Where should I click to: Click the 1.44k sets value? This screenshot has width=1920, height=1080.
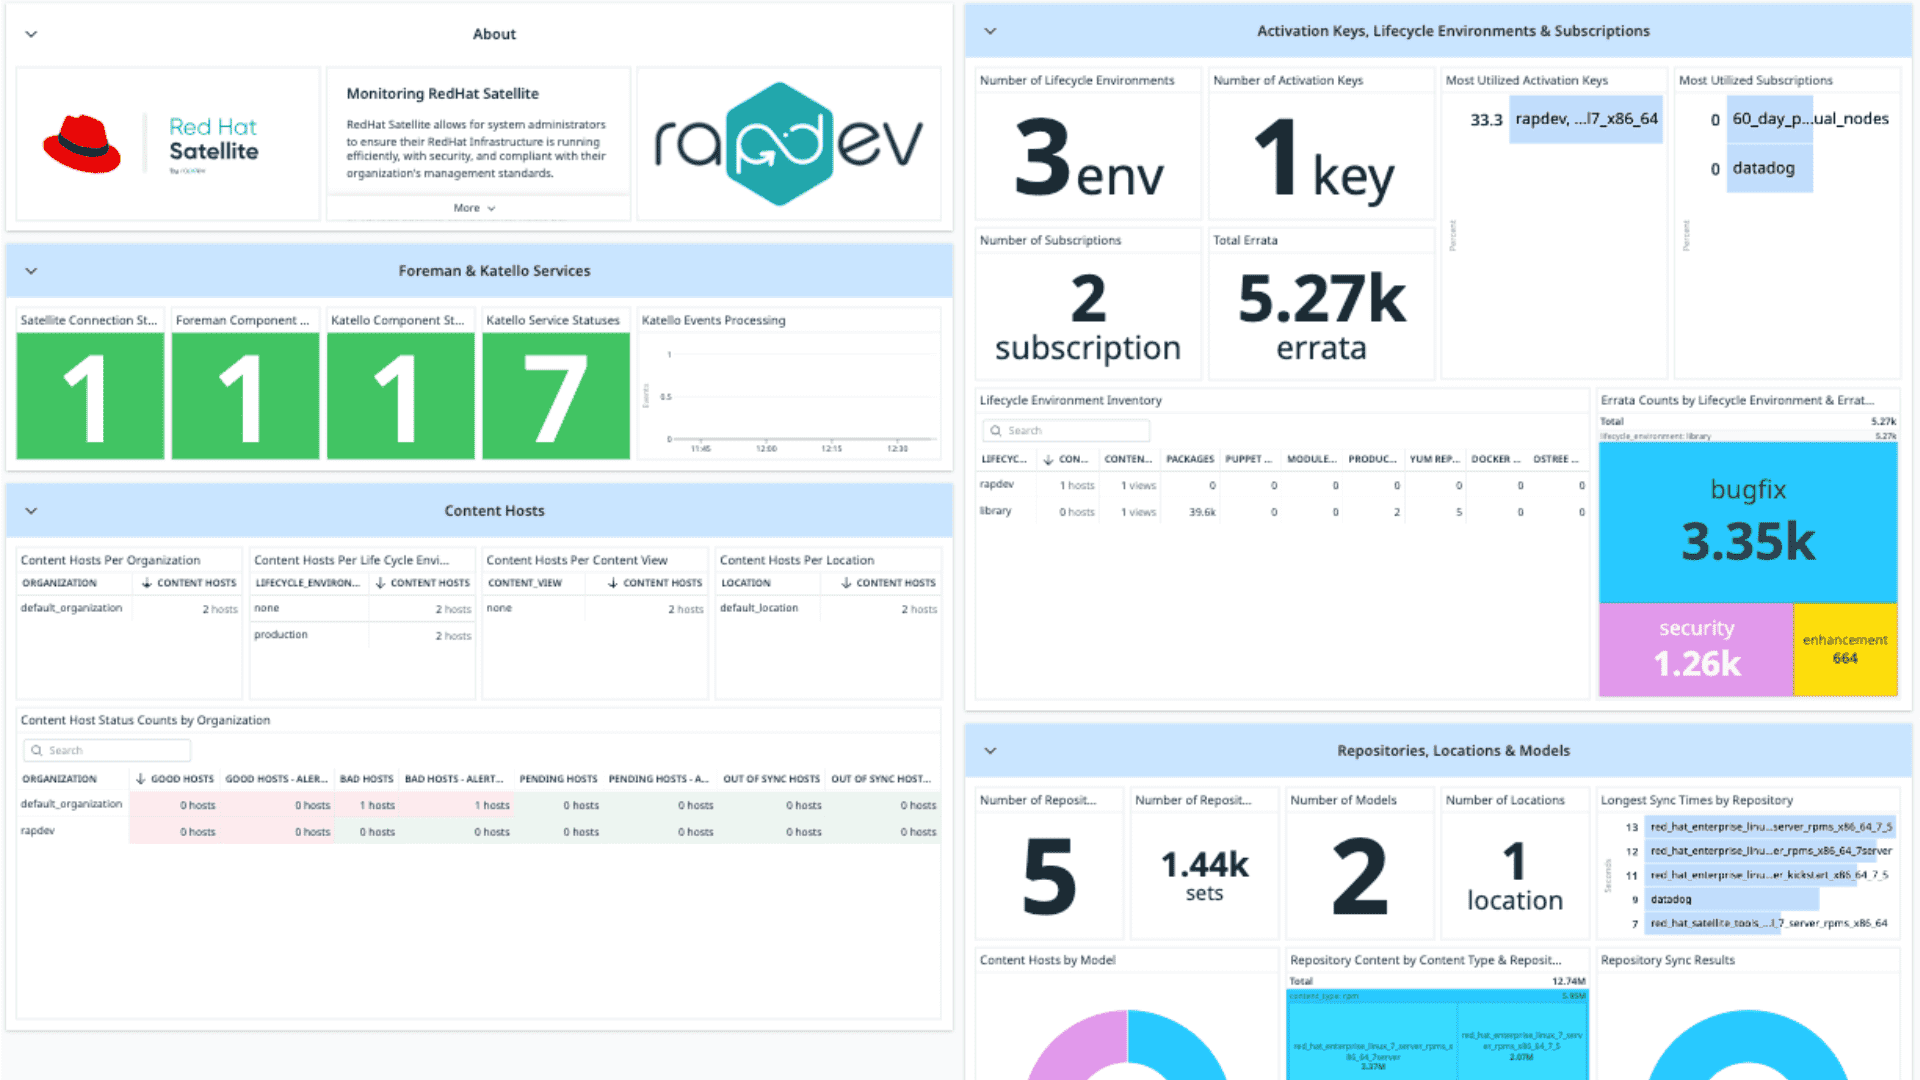1204,876
